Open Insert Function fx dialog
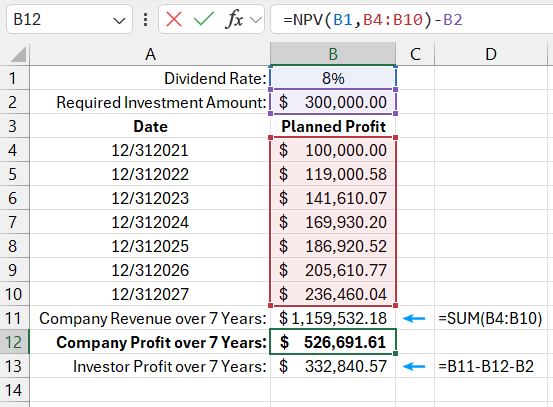Viewport: 553px width, 407px height. (234, 19)
